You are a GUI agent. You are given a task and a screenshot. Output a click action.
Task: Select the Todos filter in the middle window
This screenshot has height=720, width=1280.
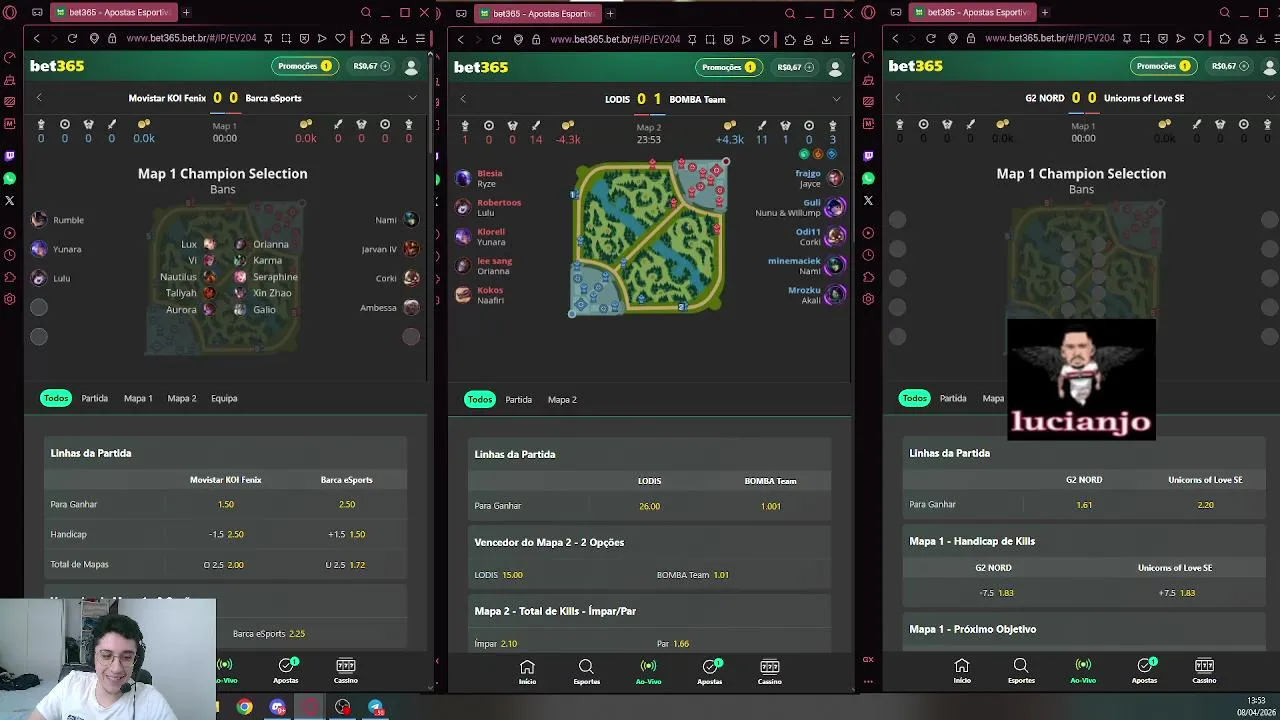(x=480, y=399)
